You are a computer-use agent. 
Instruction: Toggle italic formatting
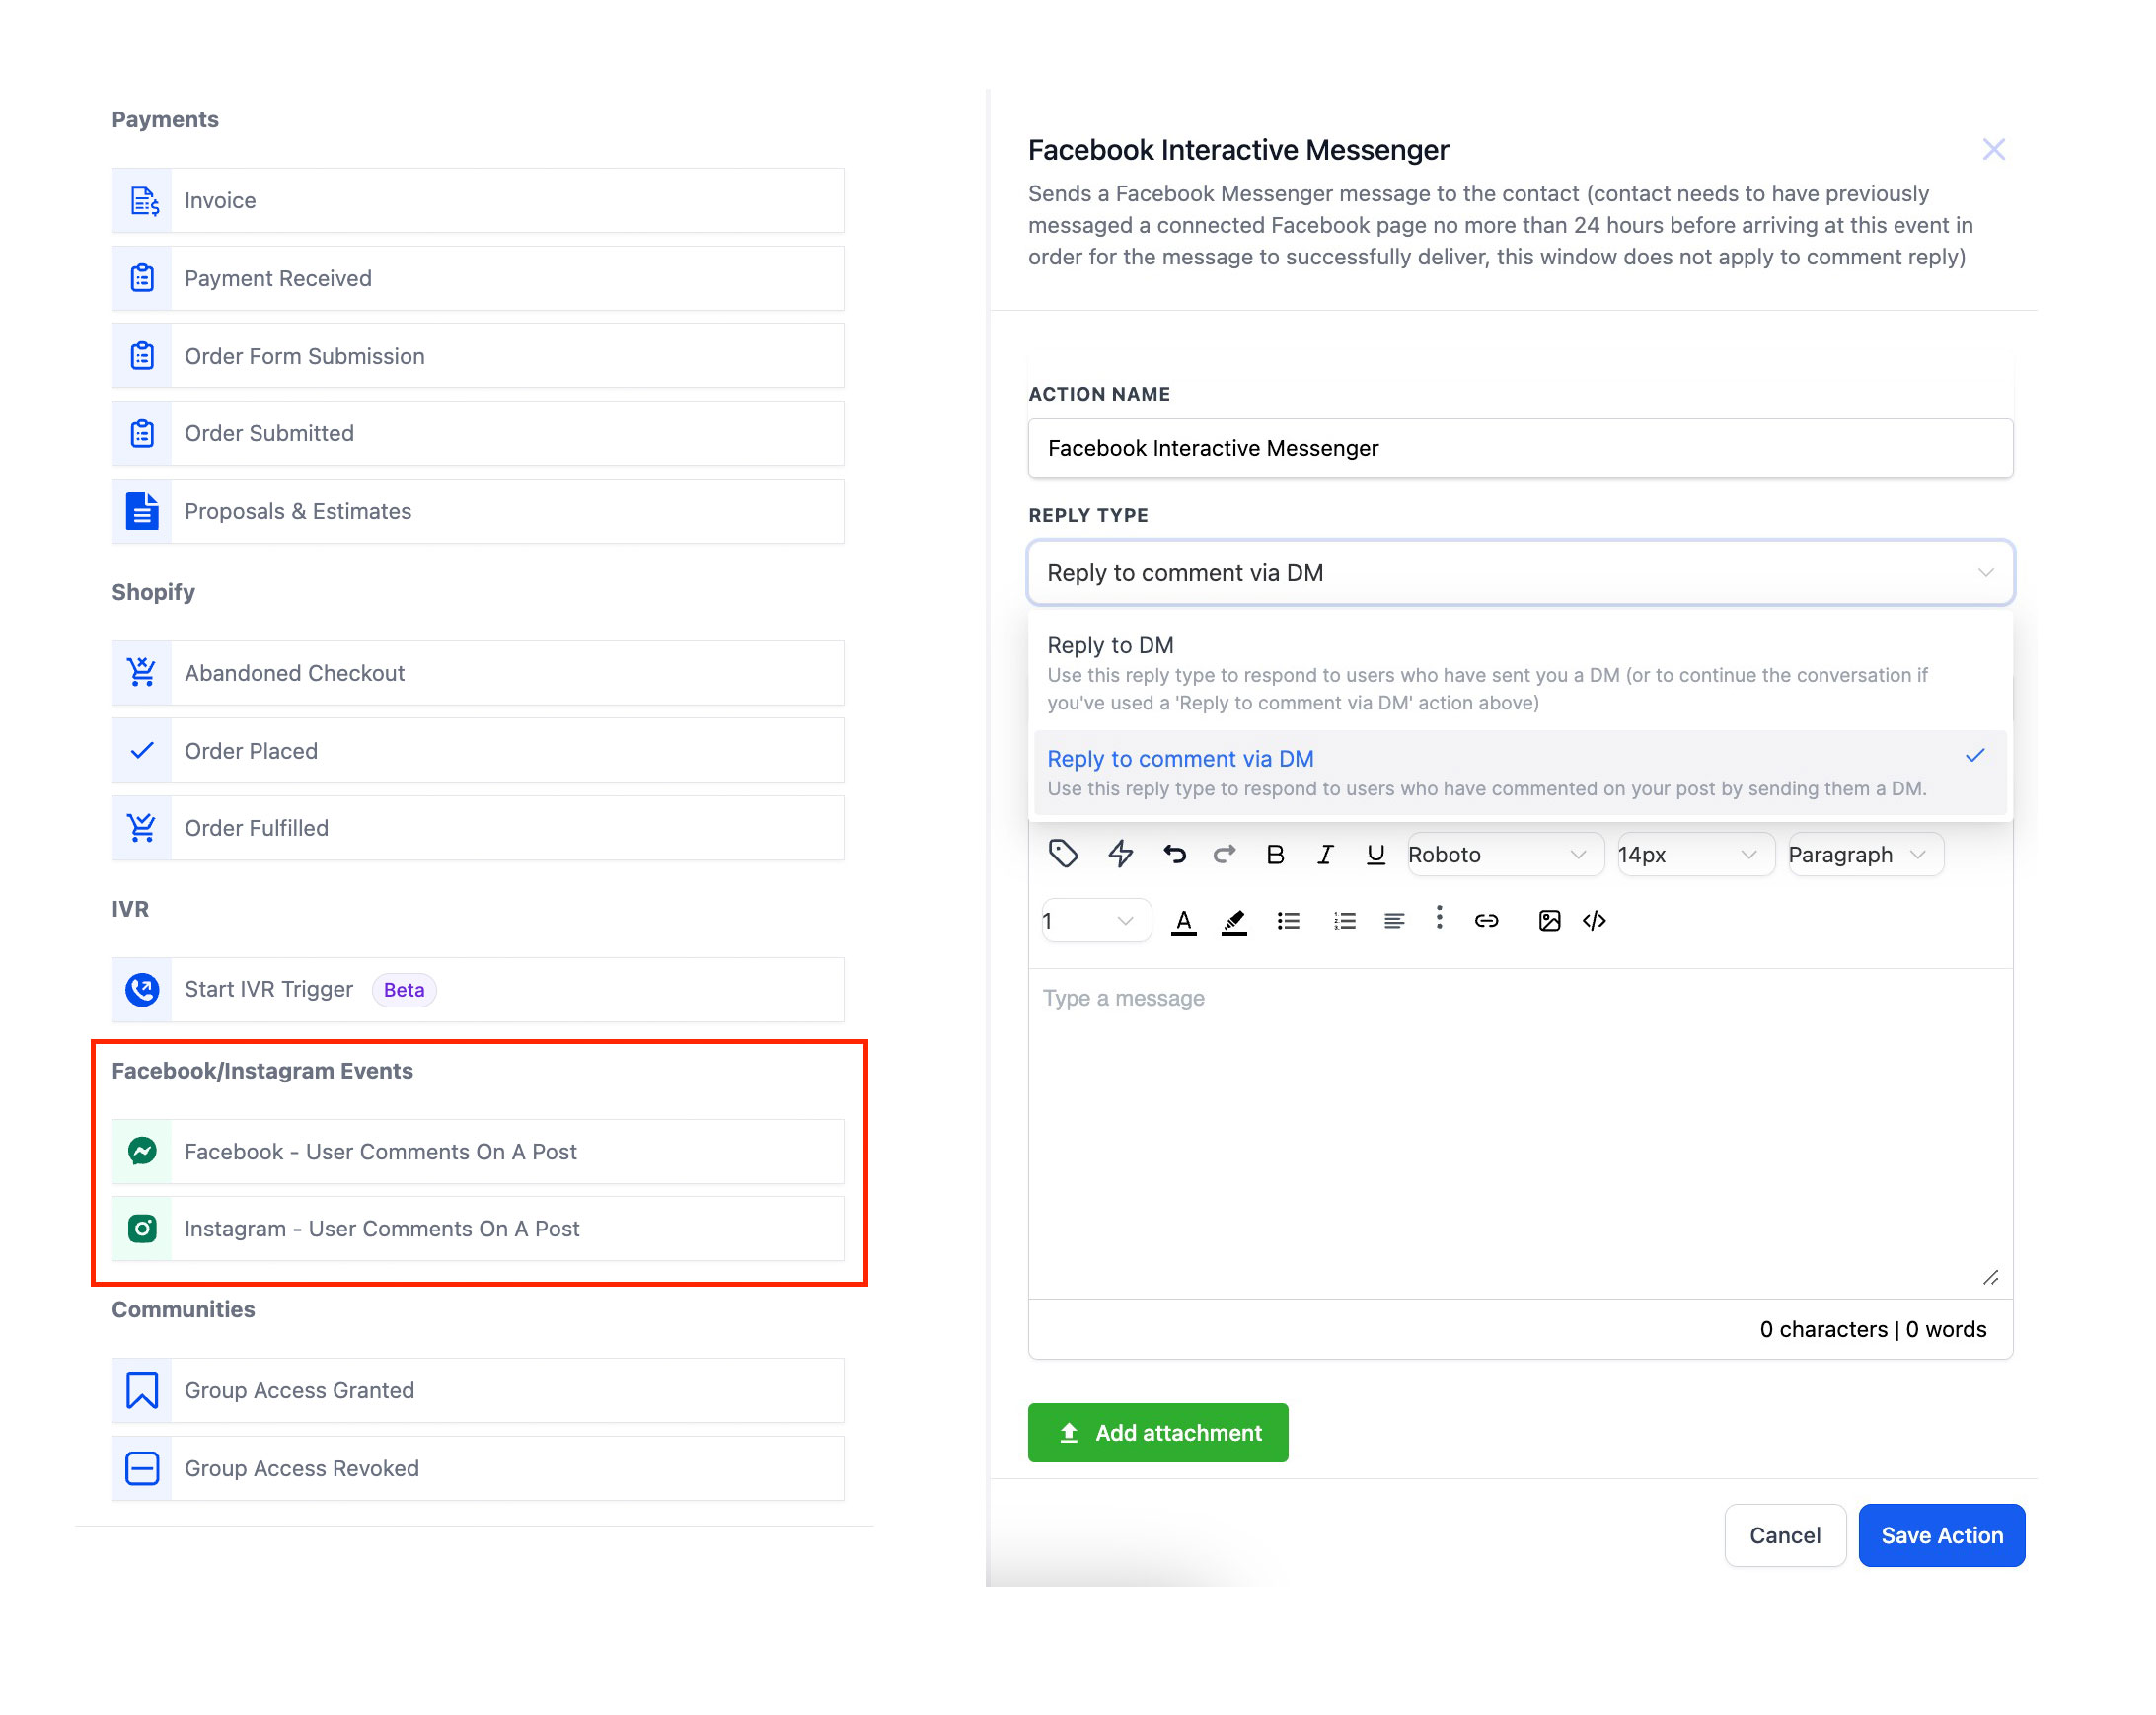(x=1325, y=854)
